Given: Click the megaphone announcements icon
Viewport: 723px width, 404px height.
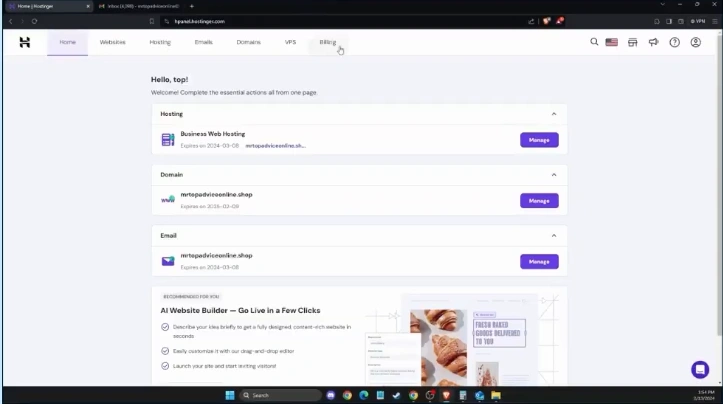Looking at the screenshot, I should (653, 42).
